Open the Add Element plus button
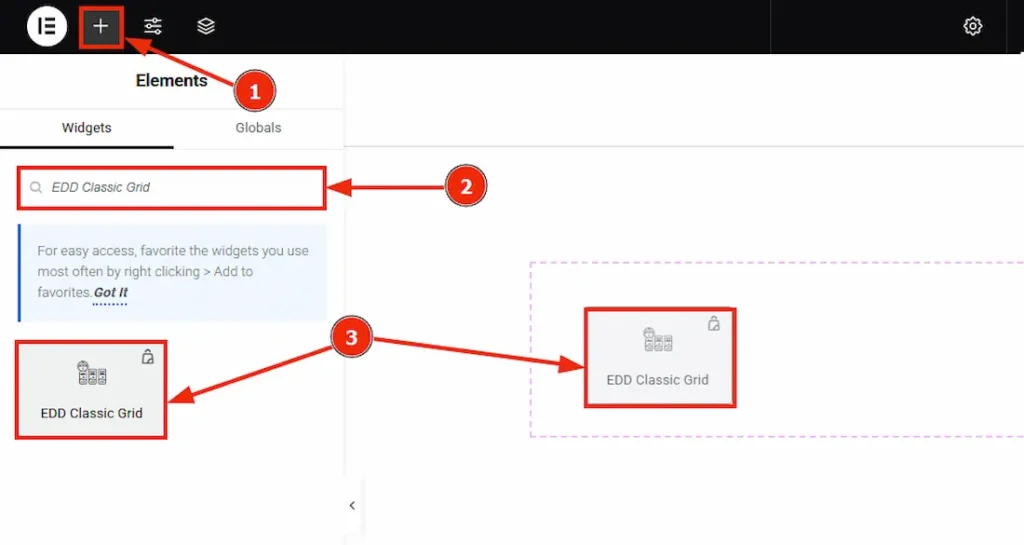Screen dimensions: 1024x545 tap(101, 27)
